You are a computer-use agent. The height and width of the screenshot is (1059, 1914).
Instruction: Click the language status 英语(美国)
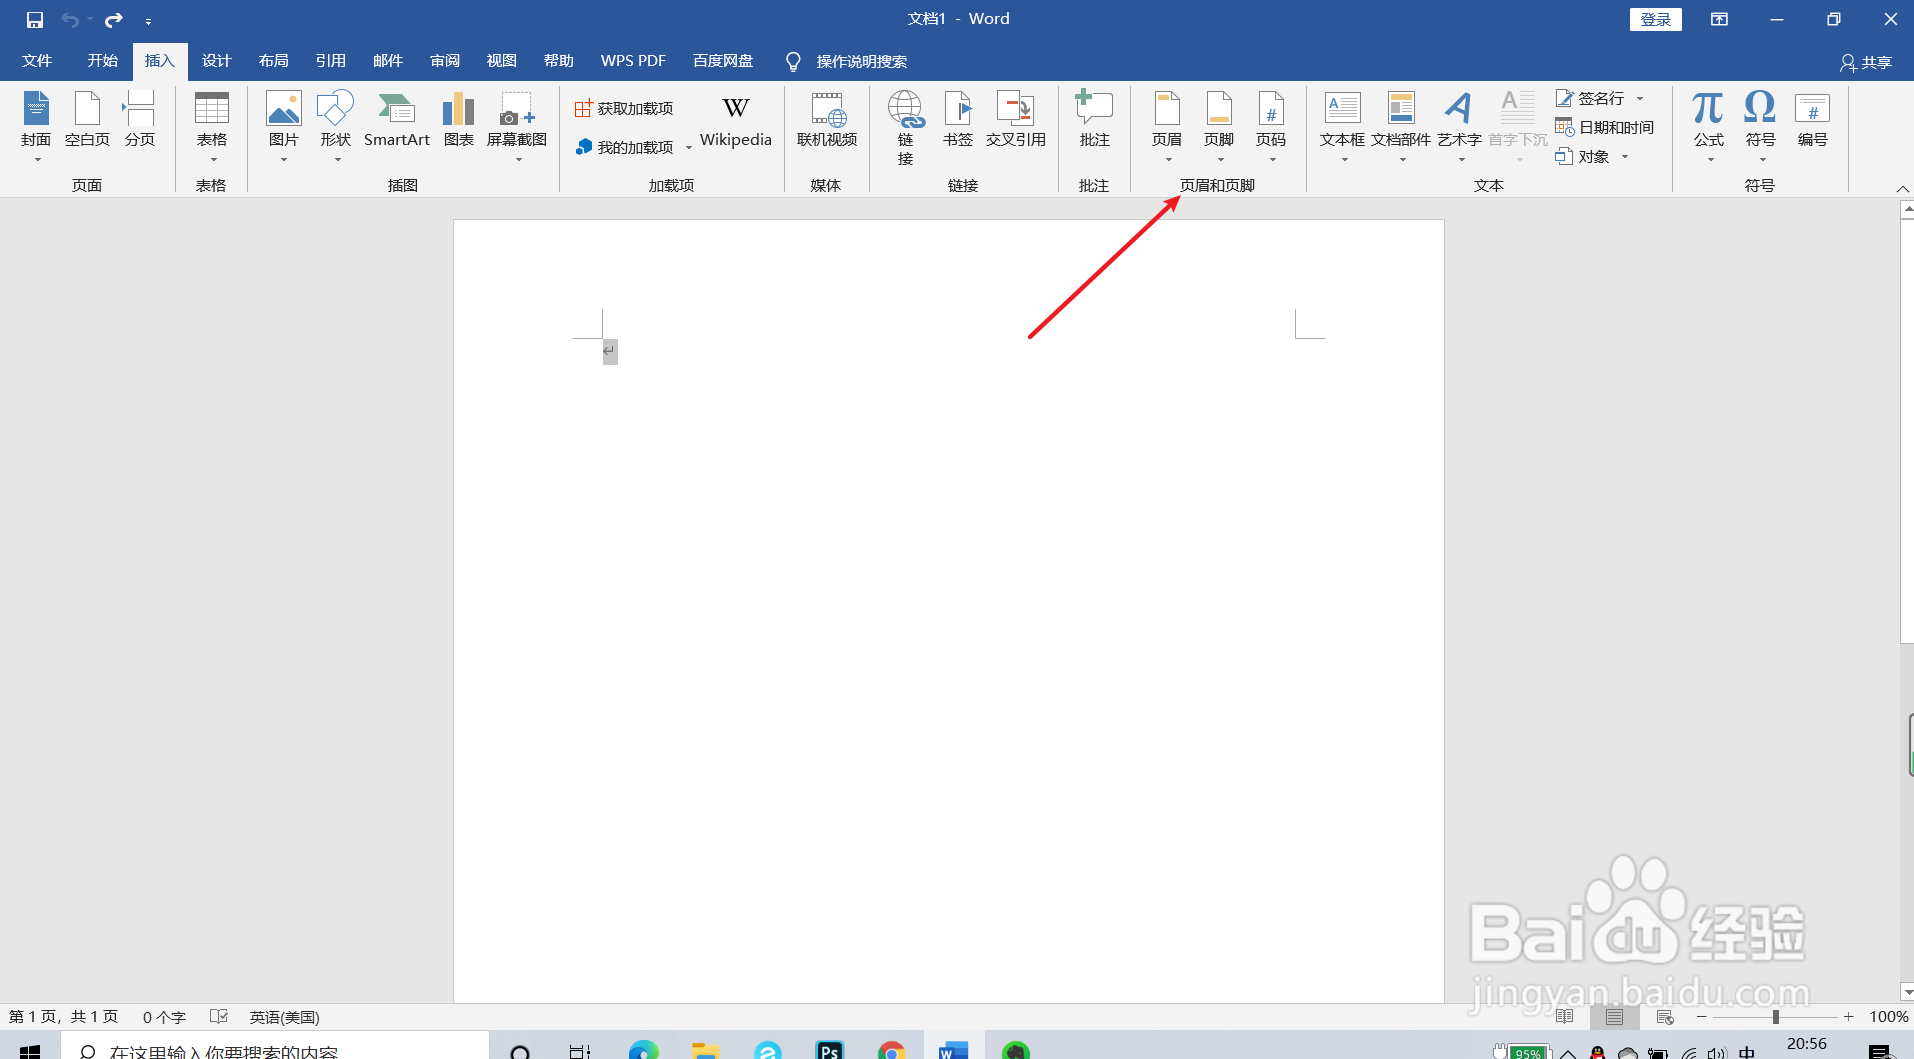tap(284, 1016)
